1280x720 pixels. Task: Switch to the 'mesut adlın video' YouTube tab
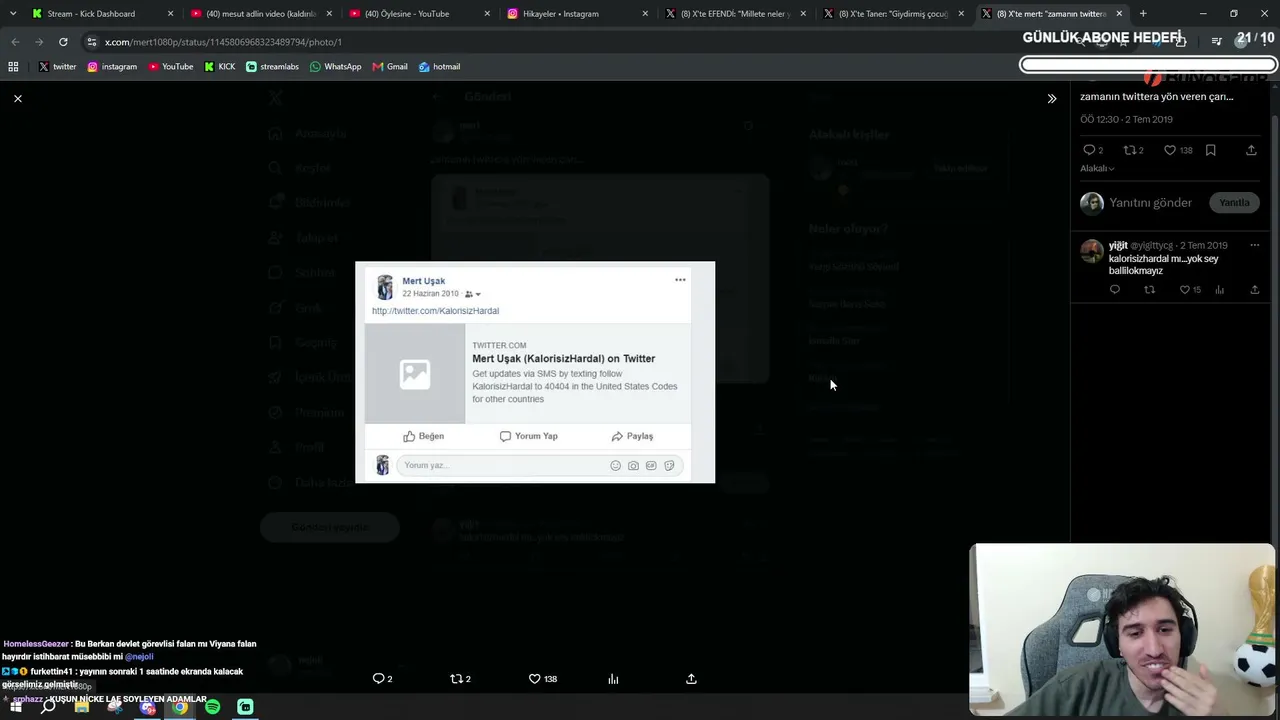pos(260,14)
